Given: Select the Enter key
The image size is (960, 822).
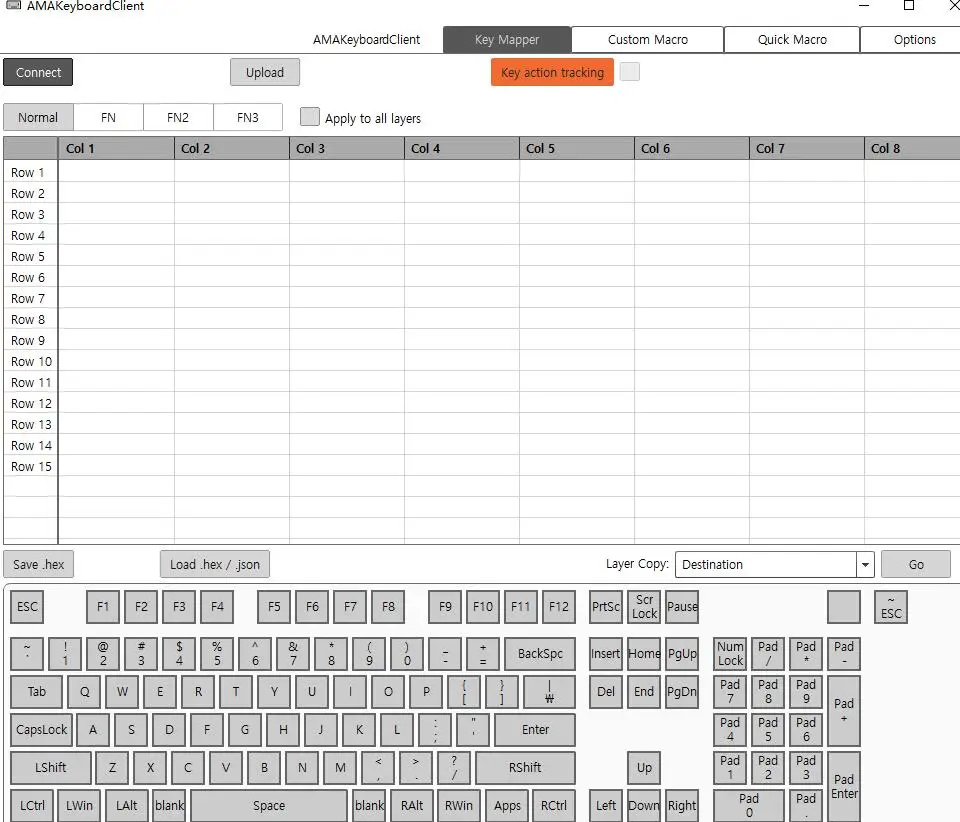Looking at the screenshot, I should click(x=535, y=730).
